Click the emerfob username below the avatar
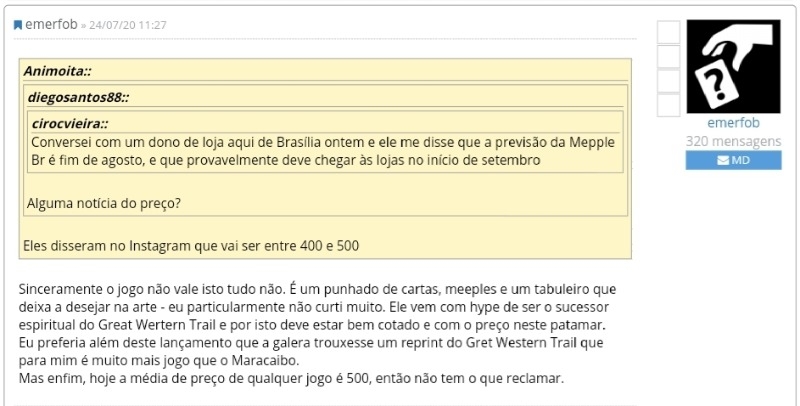 [x=733, y=123]
